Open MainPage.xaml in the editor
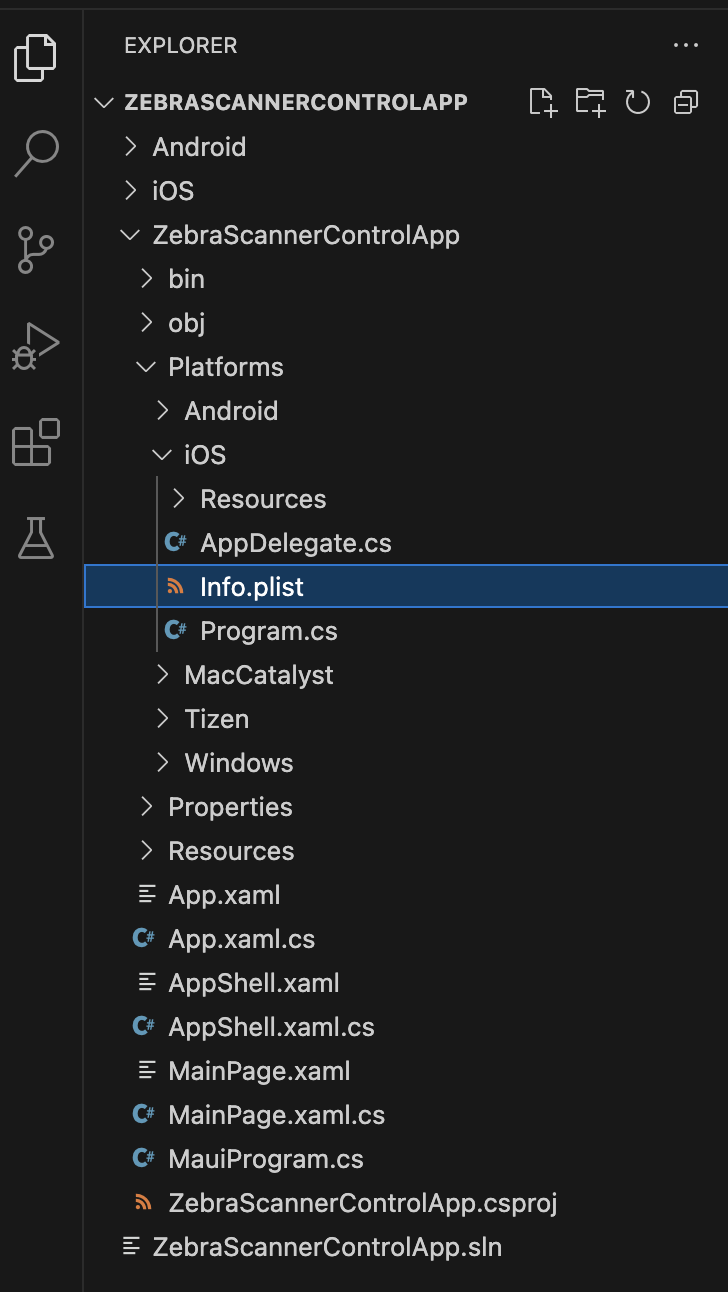The width and height of the screenshot is (728, 1292). (259, 1071)
